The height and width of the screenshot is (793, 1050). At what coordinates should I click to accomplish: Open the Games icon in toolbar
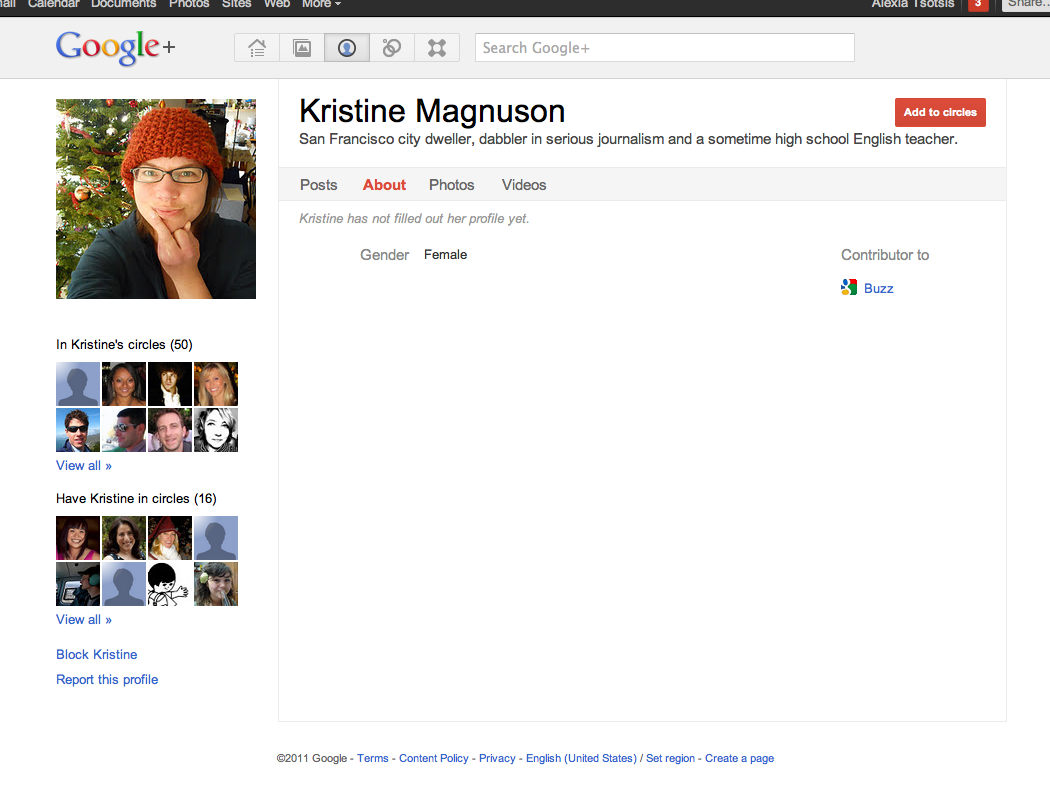pyautogui.click(x=437, y=48)
